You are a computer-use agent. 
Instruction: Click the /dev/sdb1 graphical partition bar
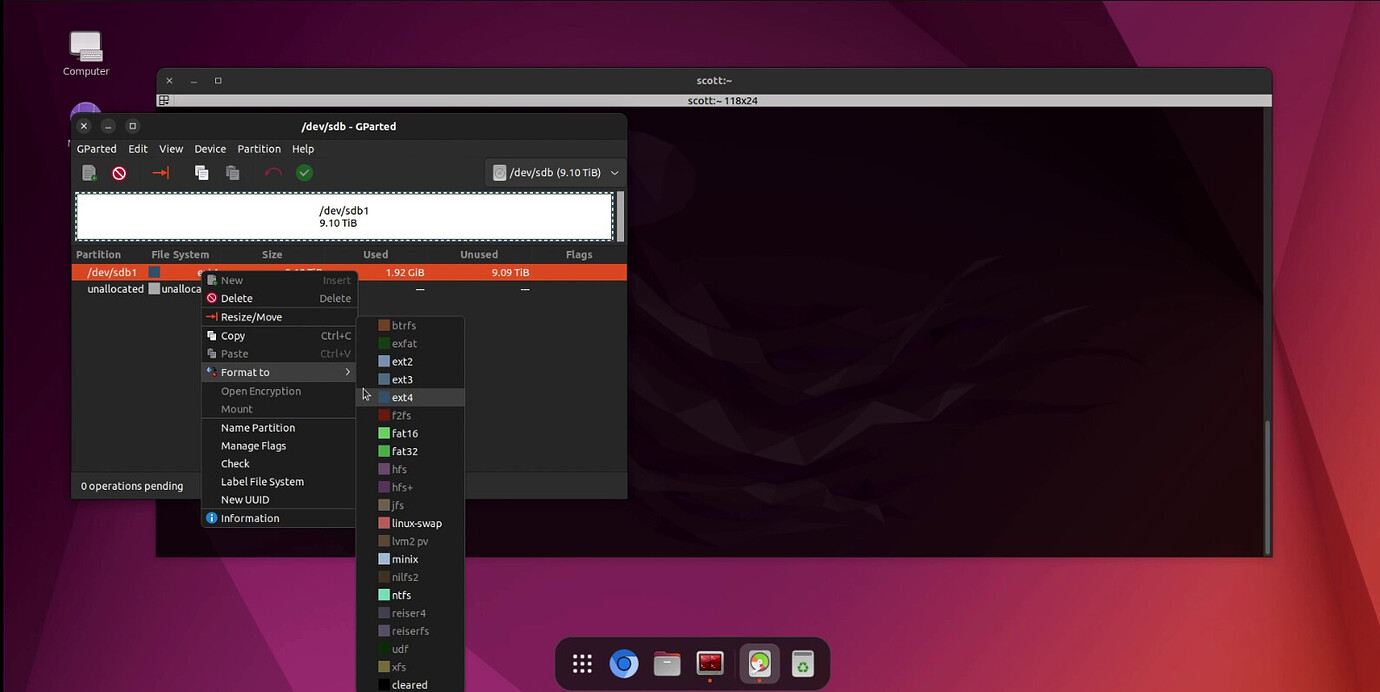point(344,217)
